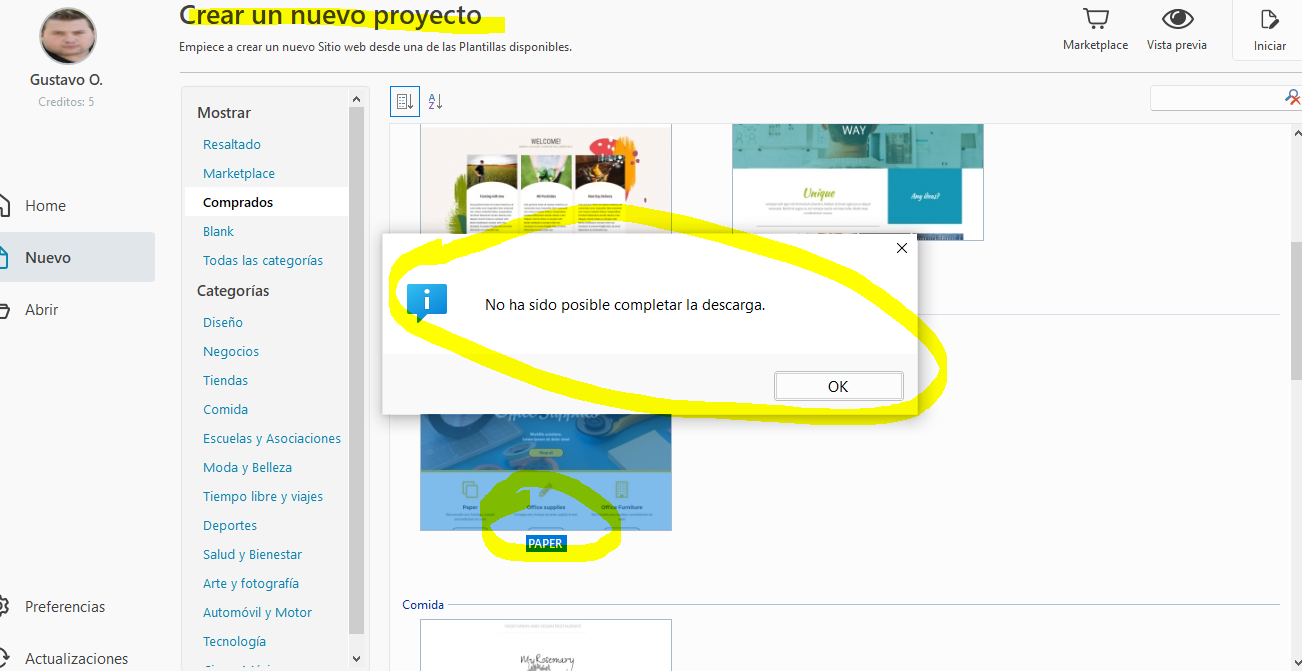The image size is (1302, 671).
Task: Open the Deportes category
Action: tap(230, 525)
